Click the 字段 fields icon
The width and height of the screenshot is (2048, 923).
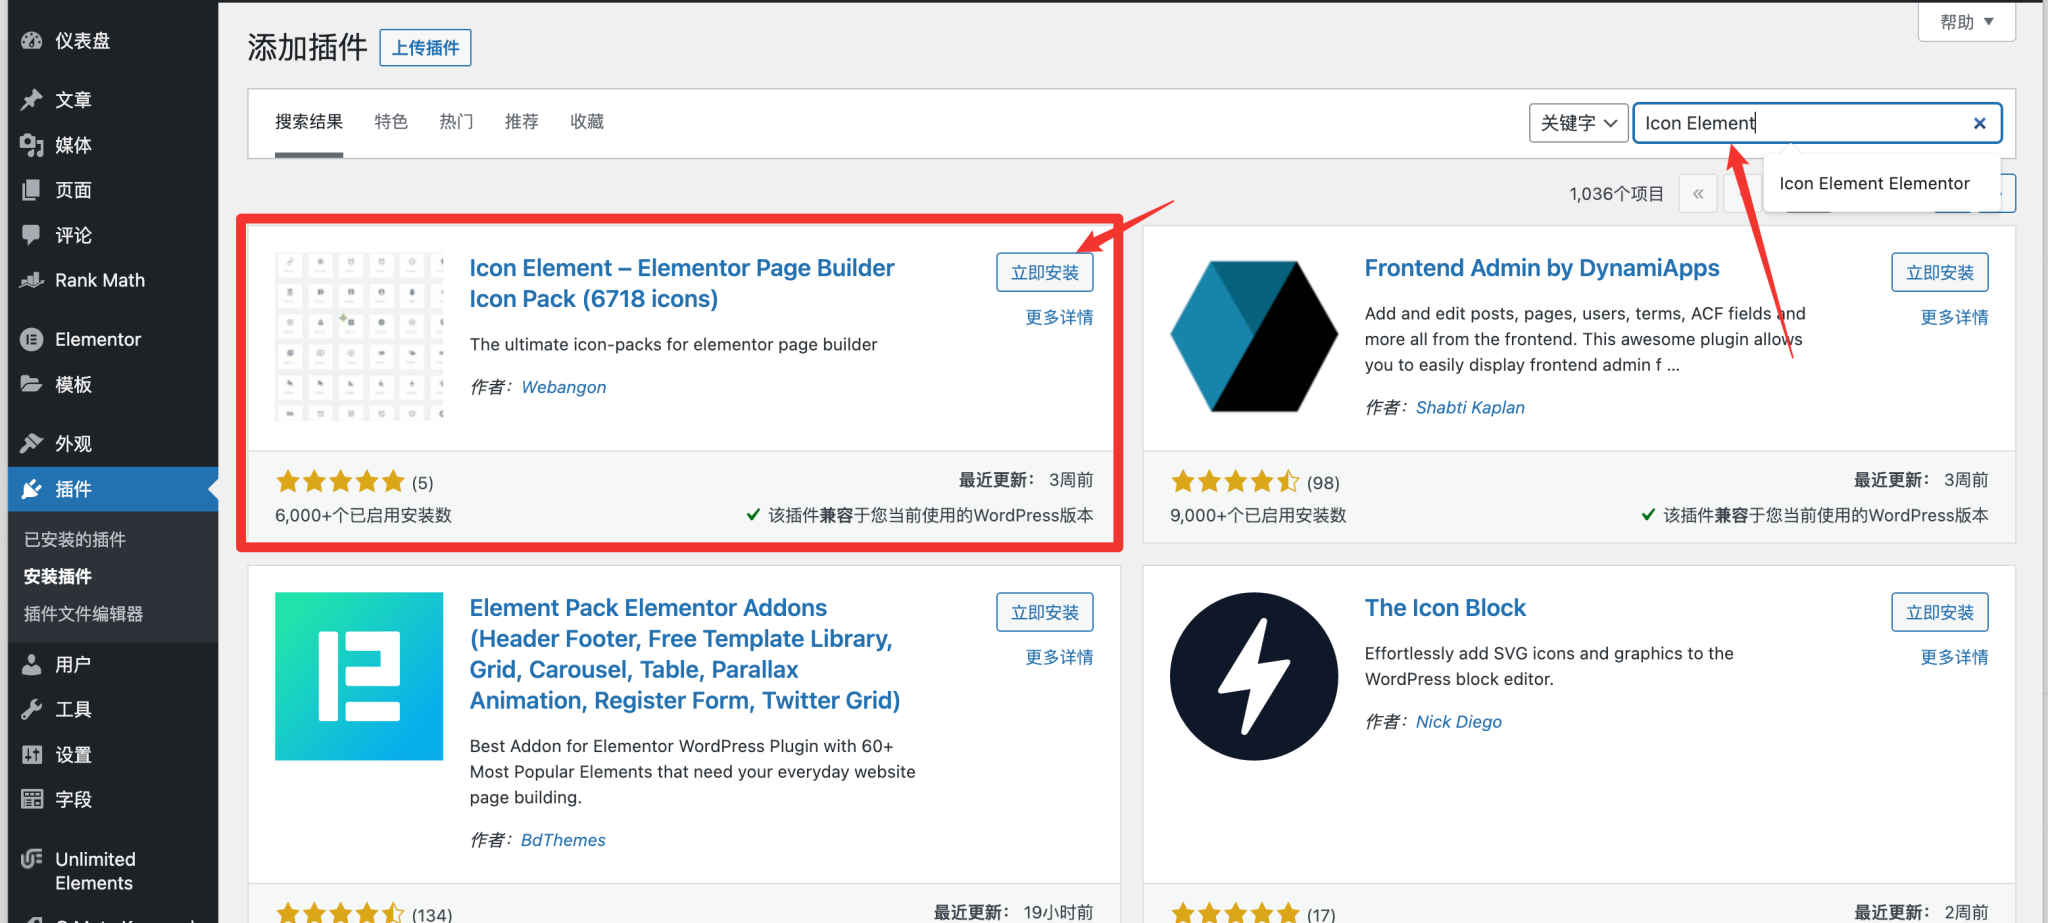[32, 799]
